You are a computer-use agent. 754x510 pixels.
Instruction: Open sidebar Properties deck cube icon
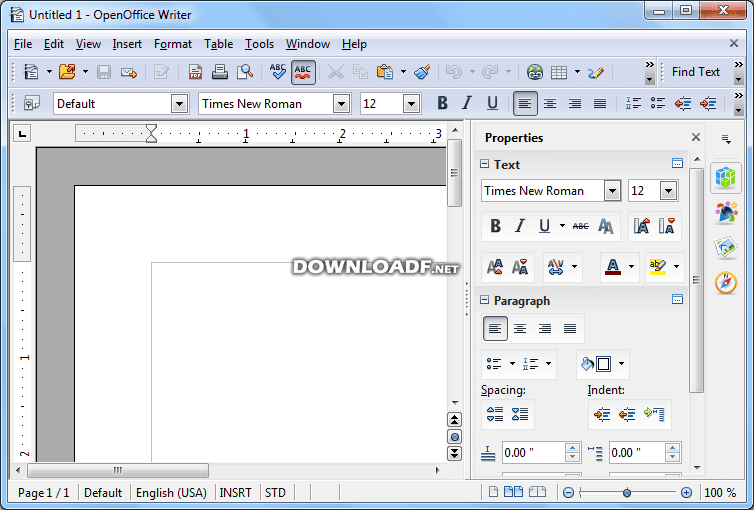click(726, 177)
